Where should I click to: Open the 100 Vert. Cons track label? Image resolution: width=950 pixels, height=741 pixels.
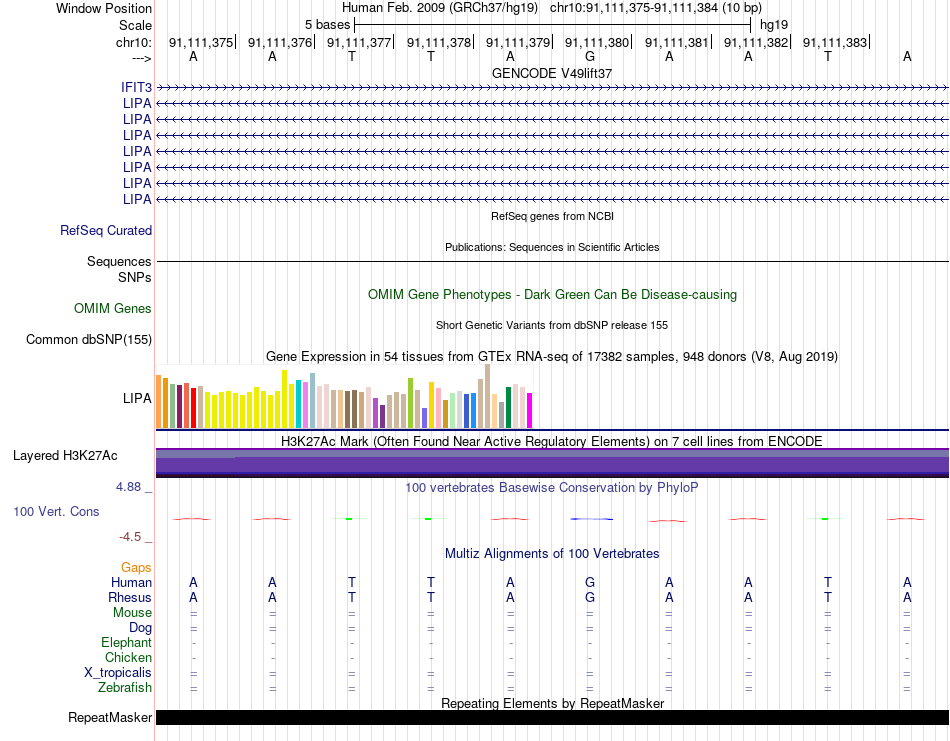(x=56, y=511)
